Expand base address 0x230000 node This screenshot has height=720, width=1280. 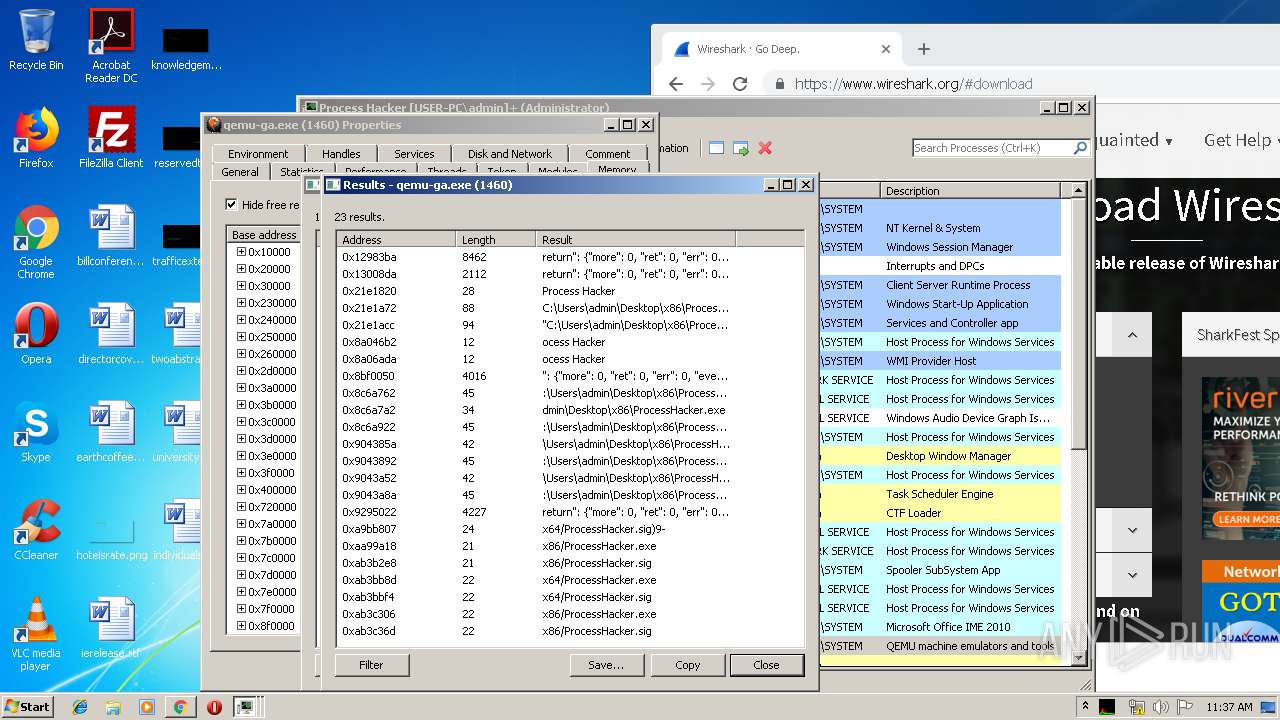pyautogui.click(x=241, y=303)
